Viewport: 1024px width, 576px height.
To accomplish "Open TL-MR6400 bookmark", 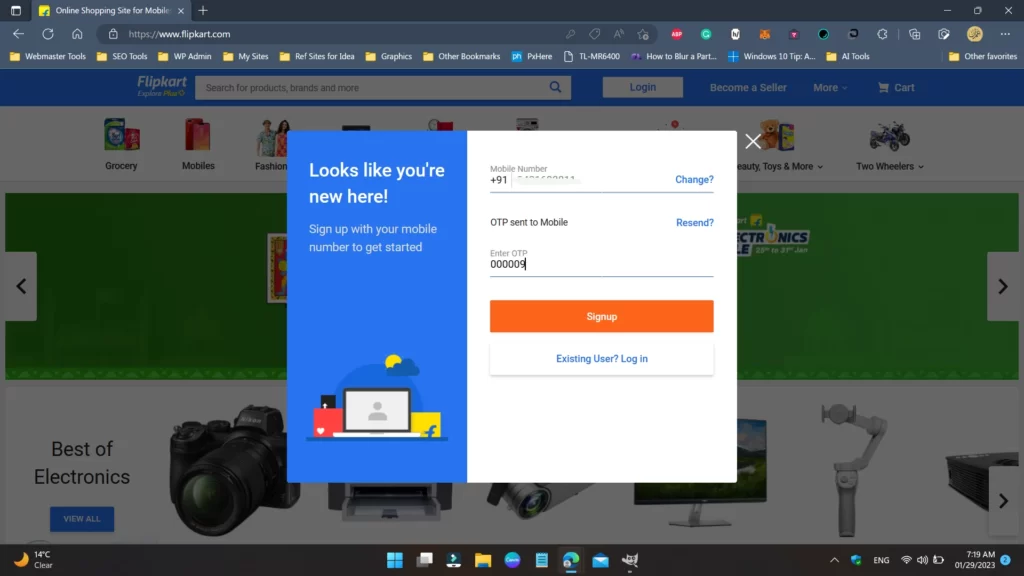I will 592,56.
